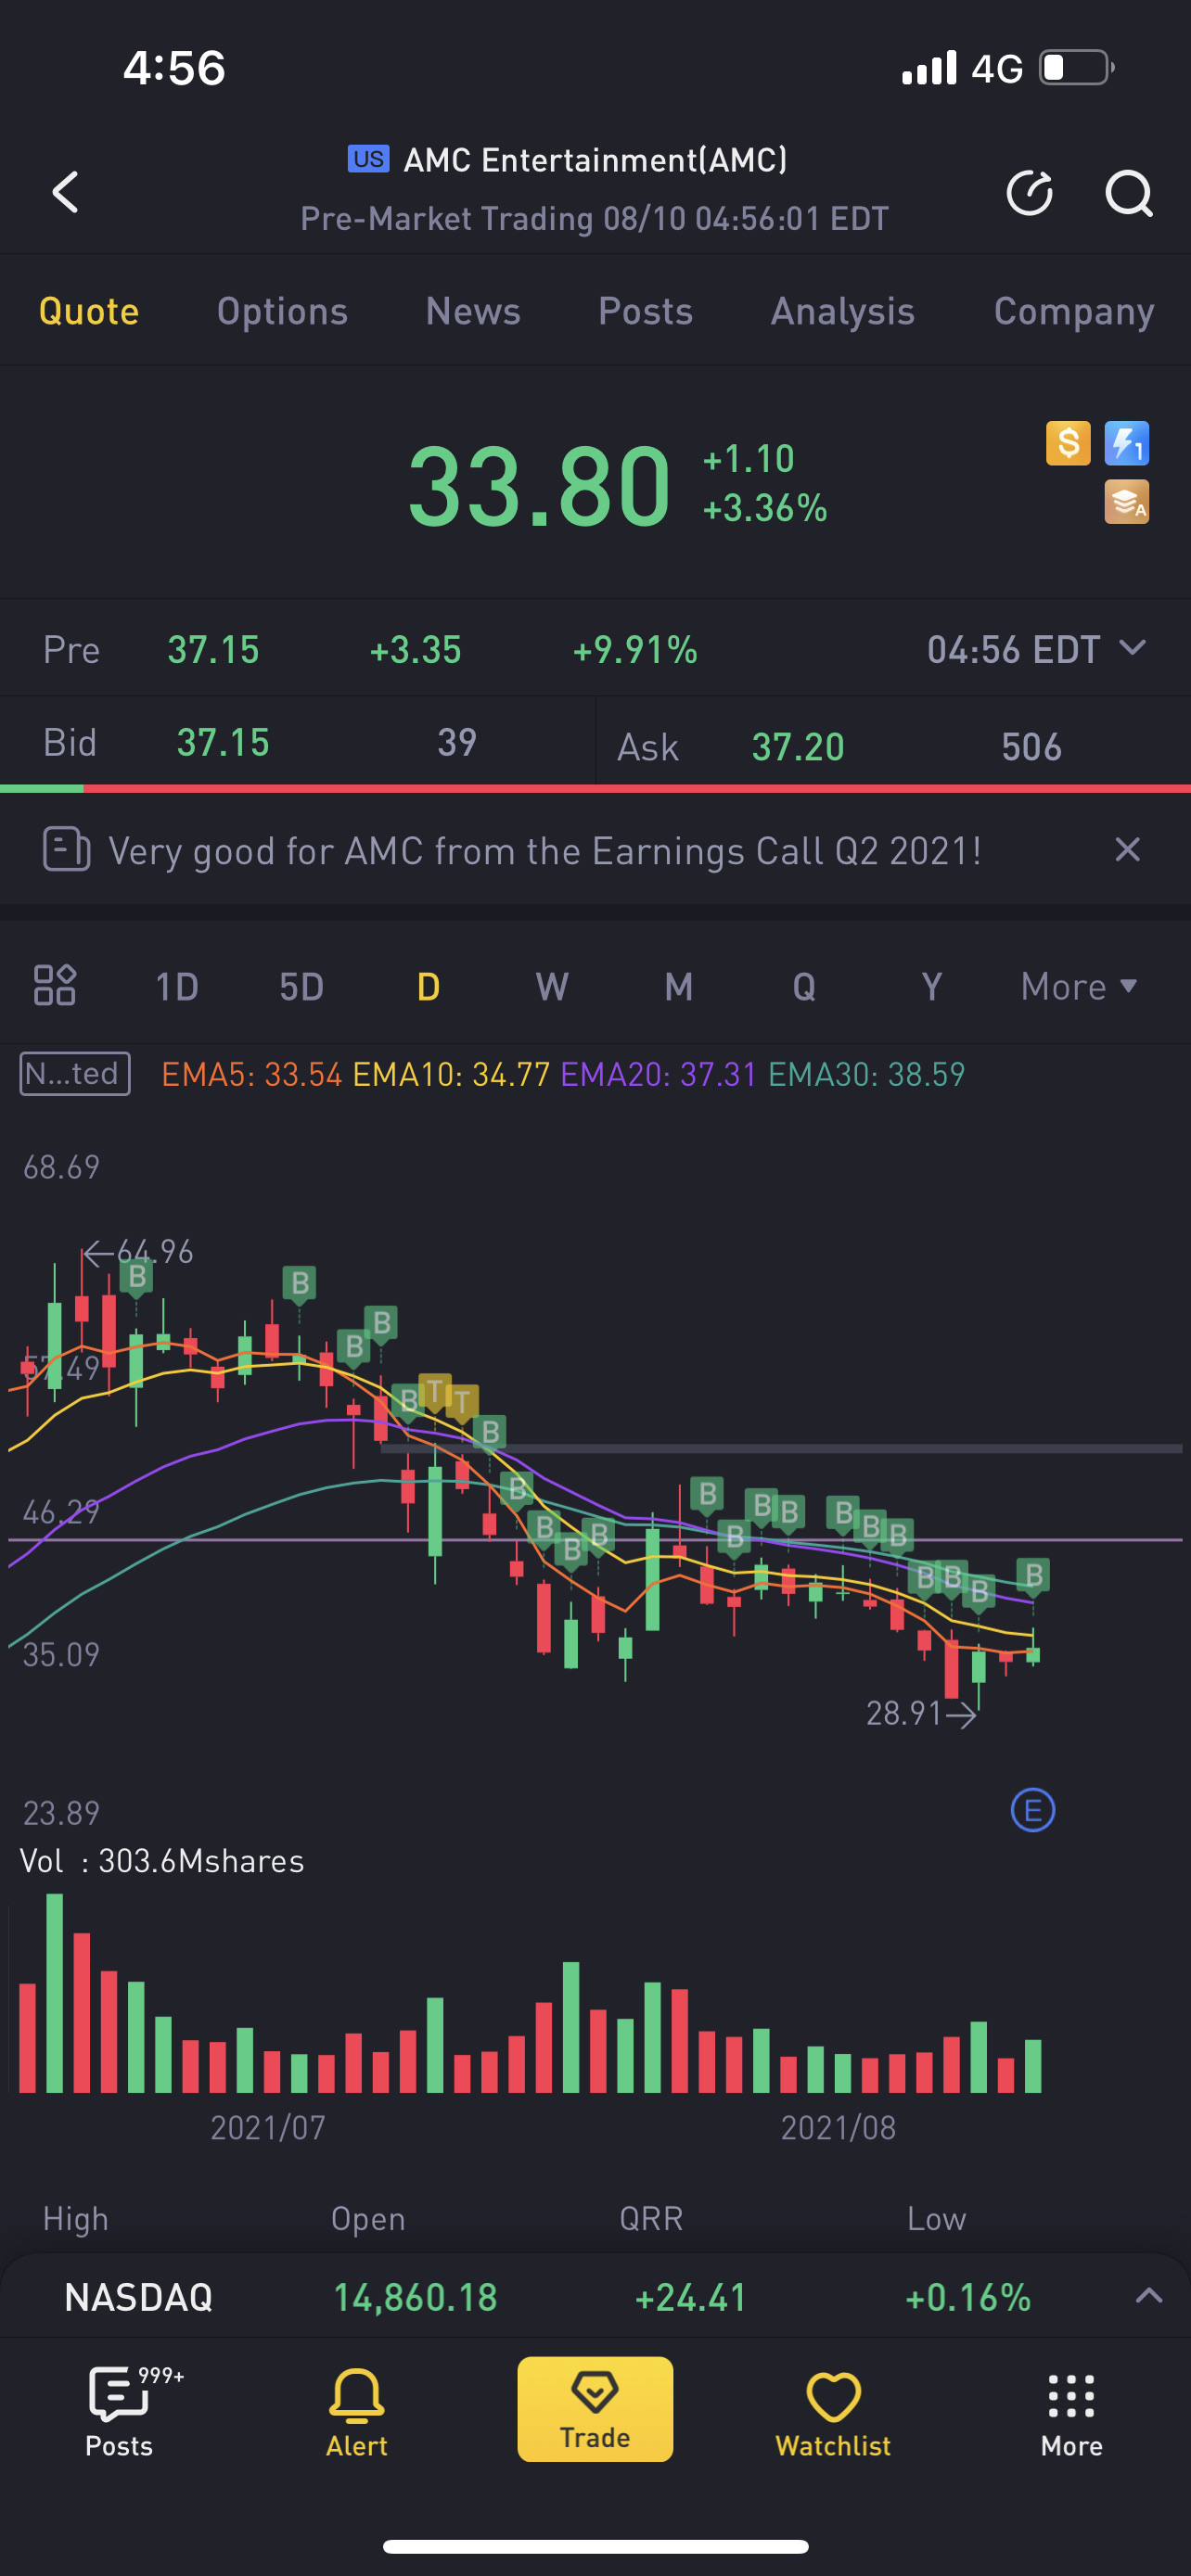Switch to the Company tab
Viewport: 1191px width, 2576px height.
[x=1074, y=311]
